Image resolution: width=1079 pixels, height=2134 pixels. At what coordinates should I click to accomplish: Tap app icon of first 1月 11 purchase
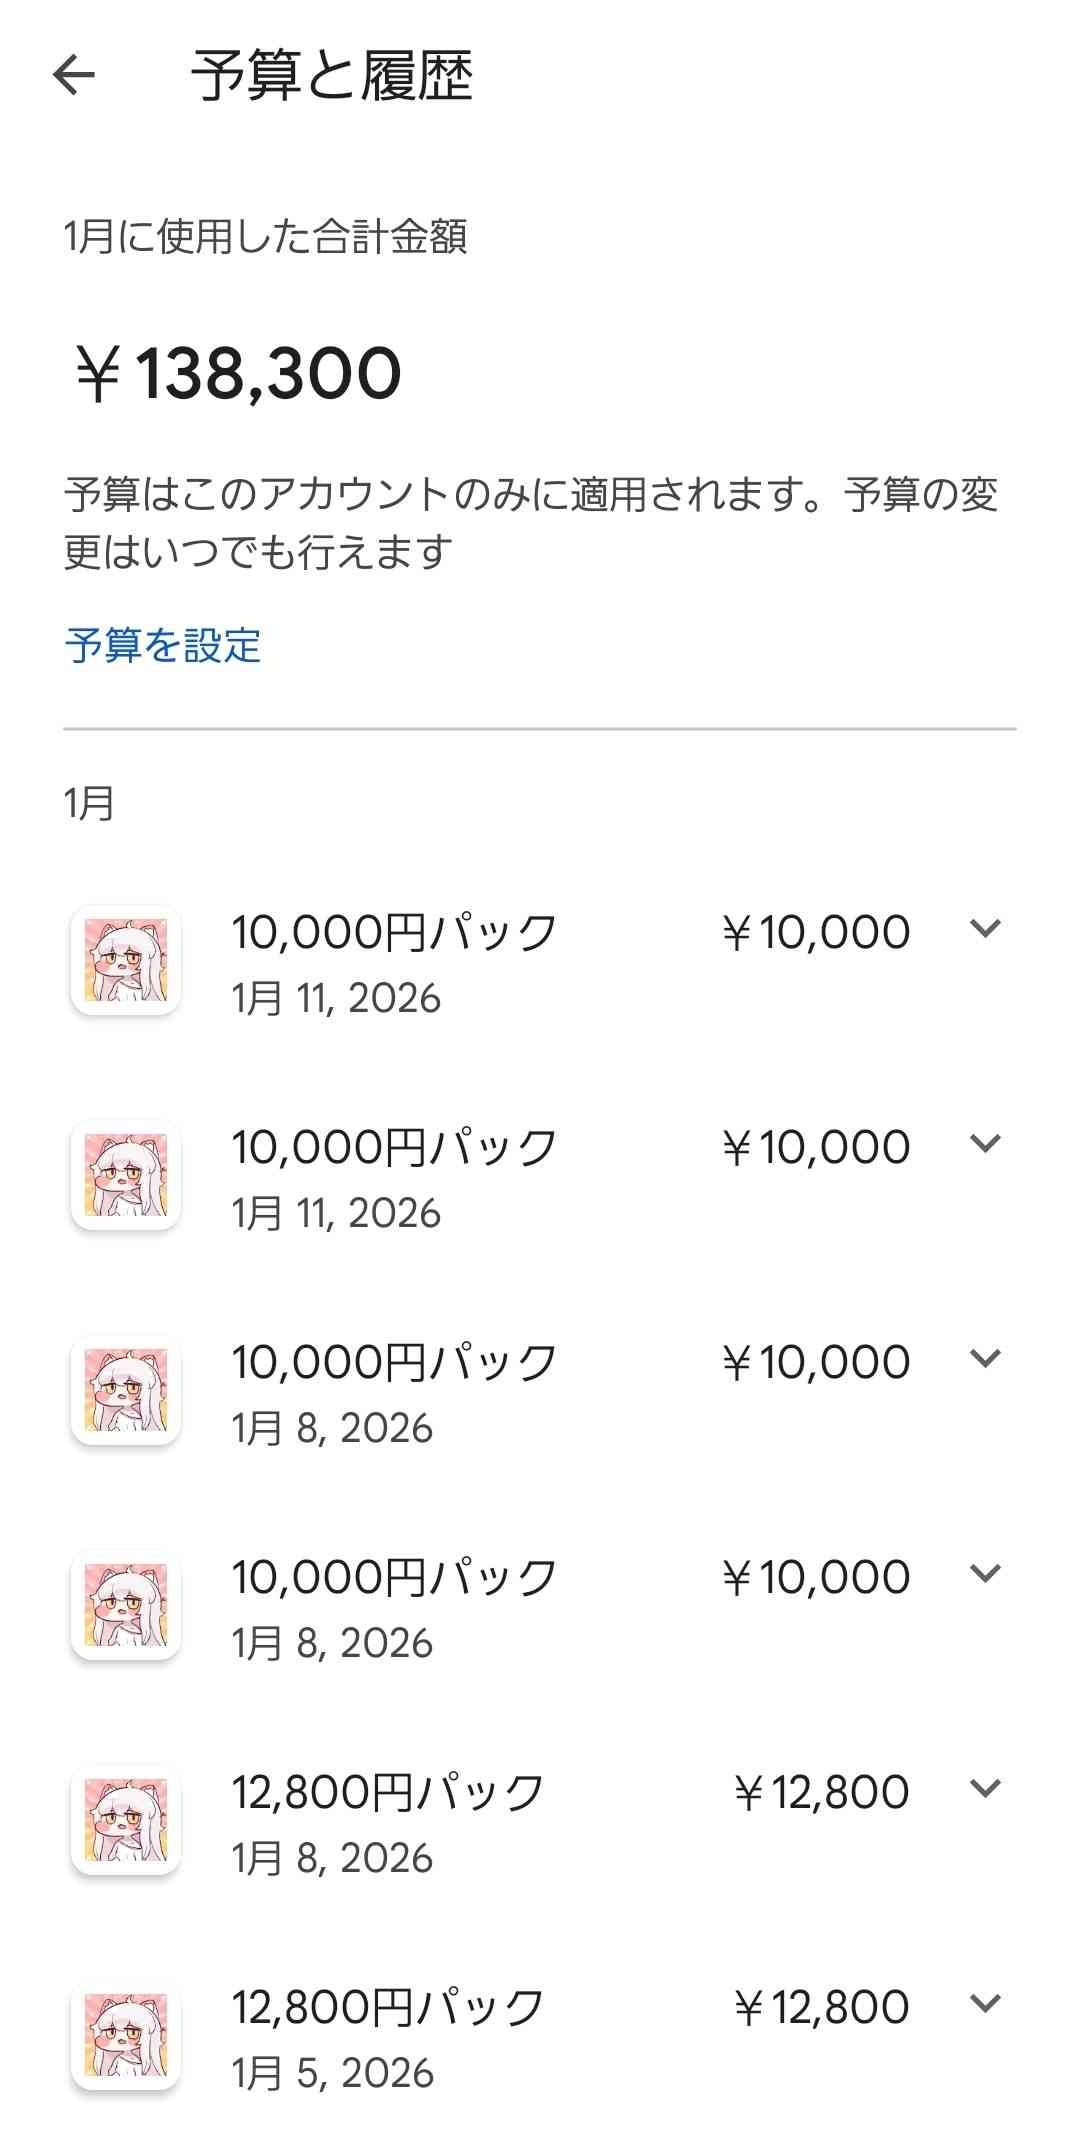click(x=126, y=960)
